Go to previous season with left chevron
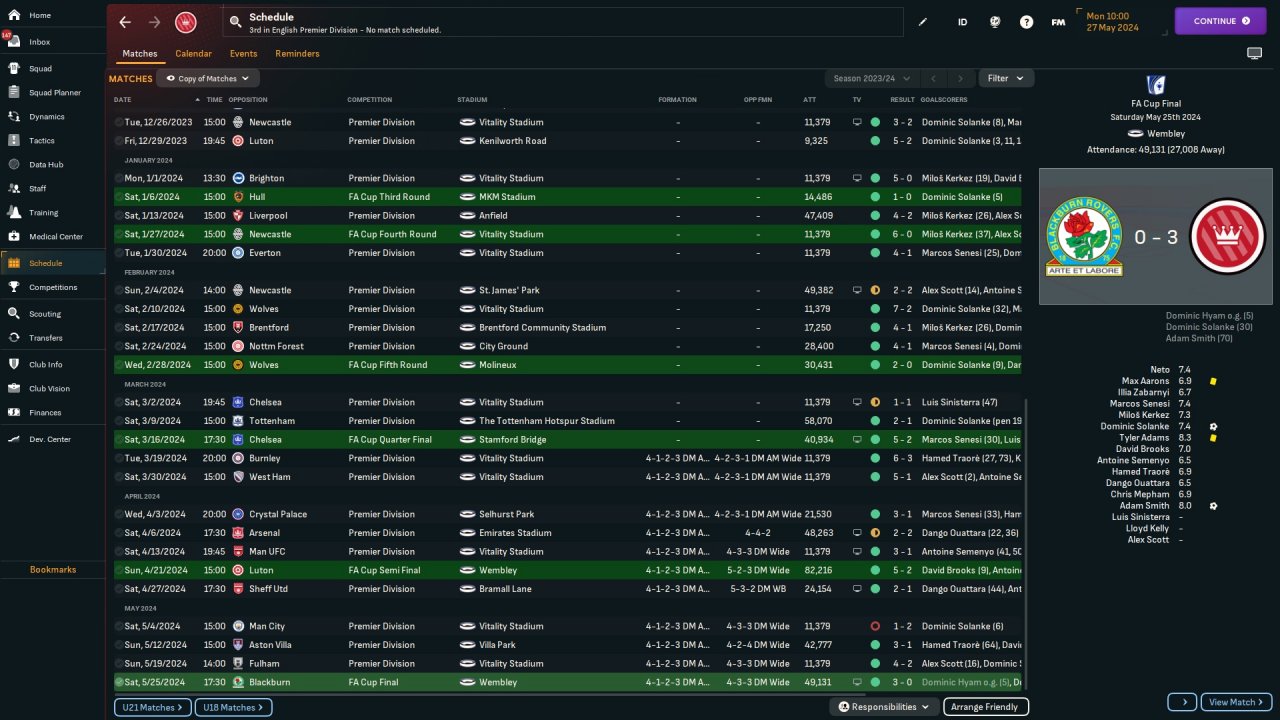The width and height of the screenshot is (1280, 720). pos(933,78)
